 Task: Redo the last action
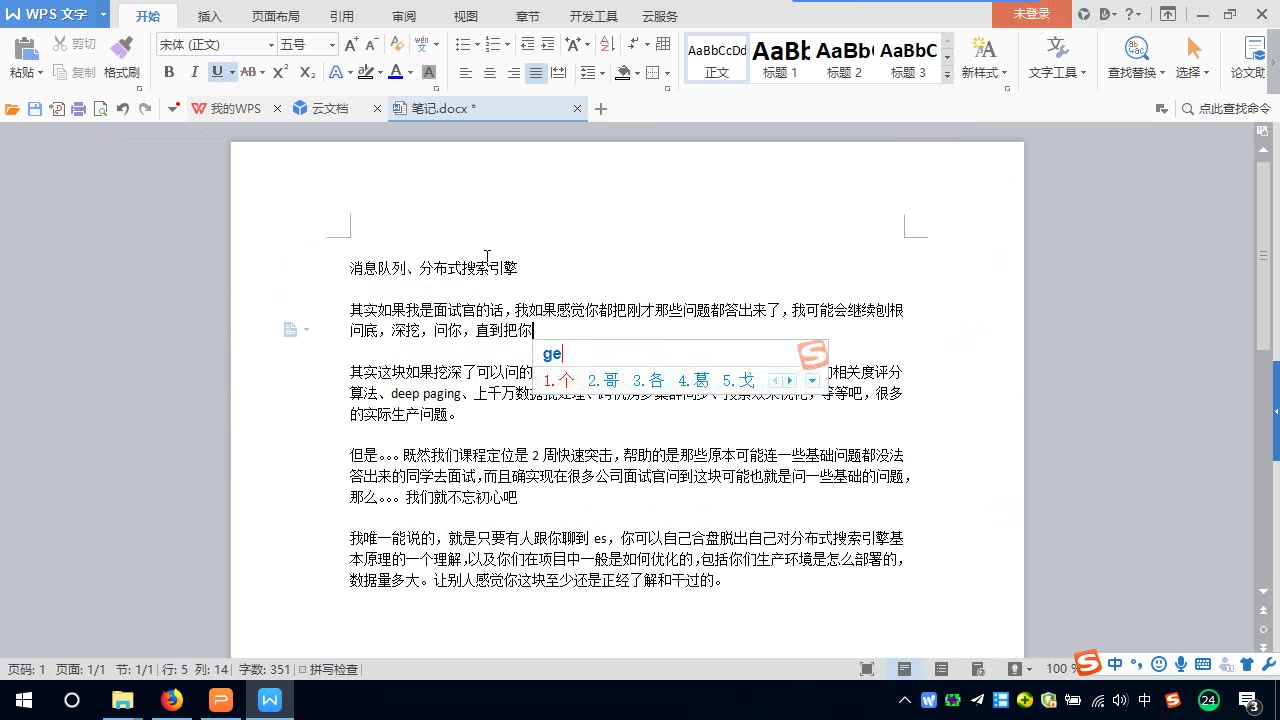click(145, 109)
